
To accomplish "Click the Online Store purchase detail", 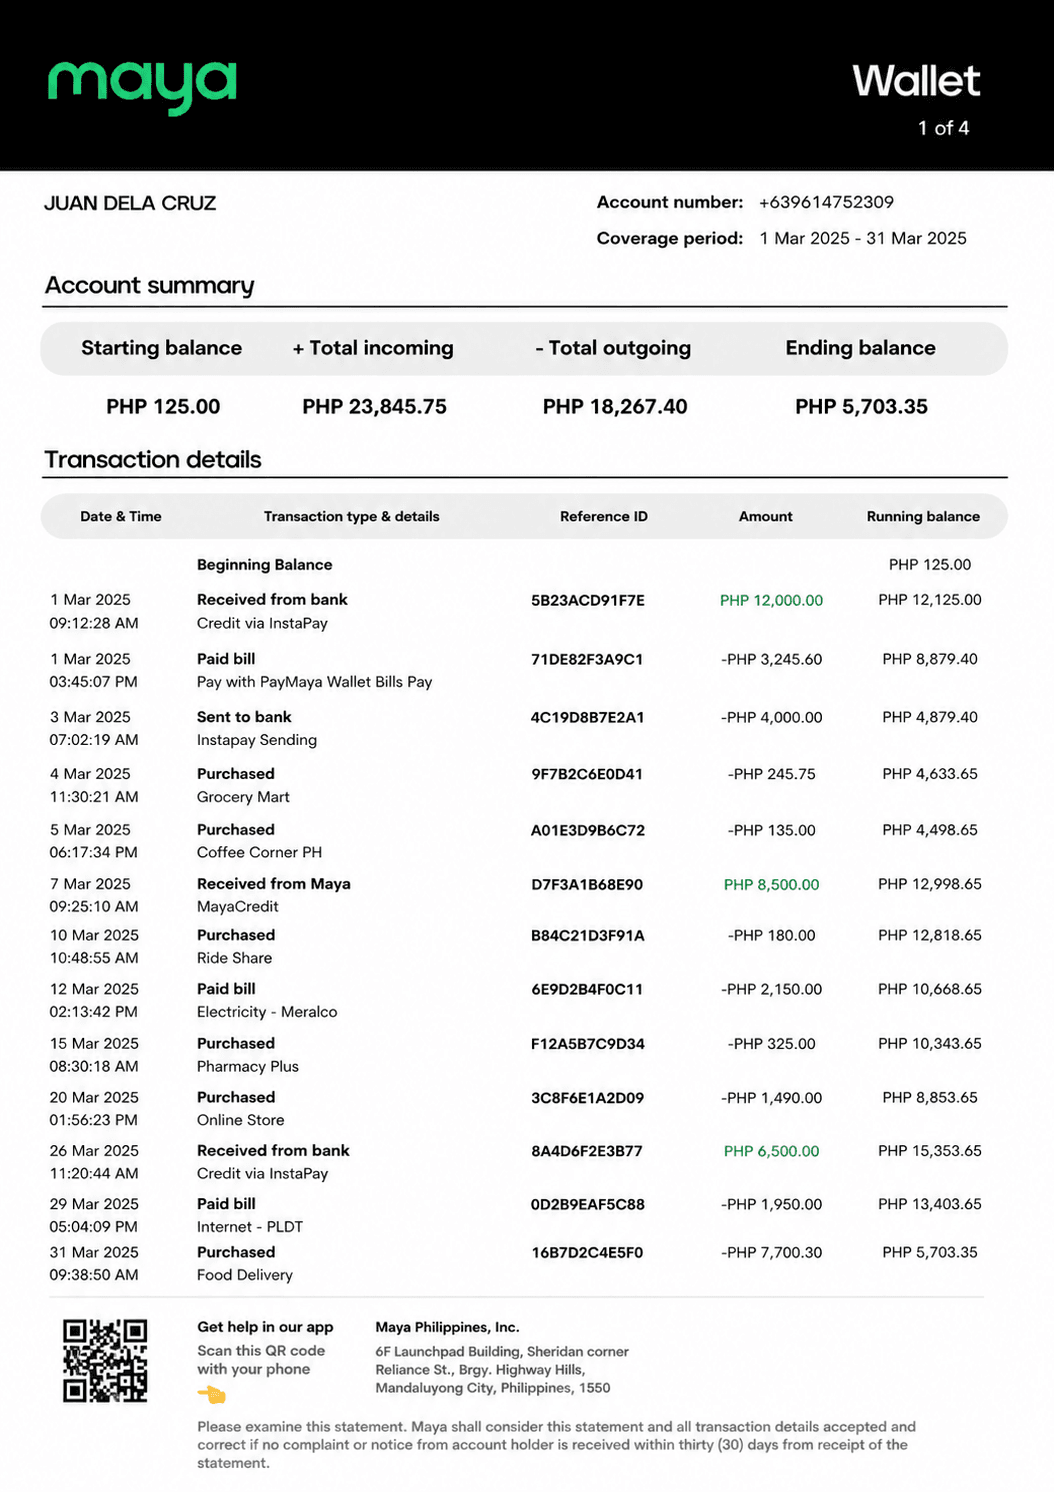I will [240, 1120].
